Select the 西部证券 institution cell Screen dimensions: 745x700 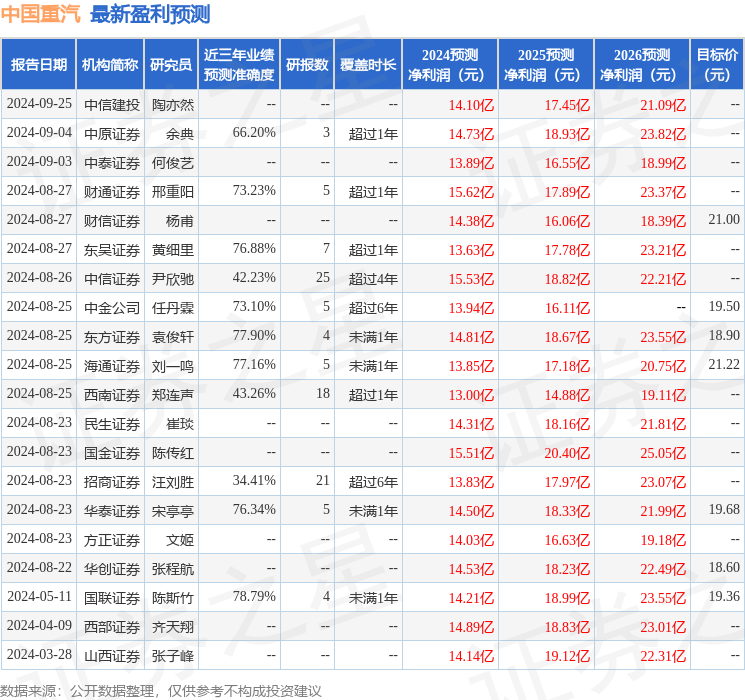[112, 627]
